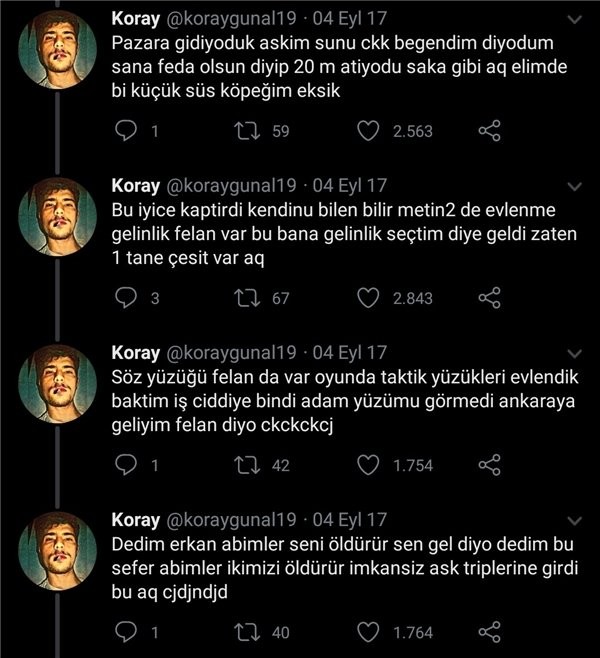Viewport: 600px width, 658px height.
Task: Share the Söz yüzüğü tweet
Action: (490, 465)
